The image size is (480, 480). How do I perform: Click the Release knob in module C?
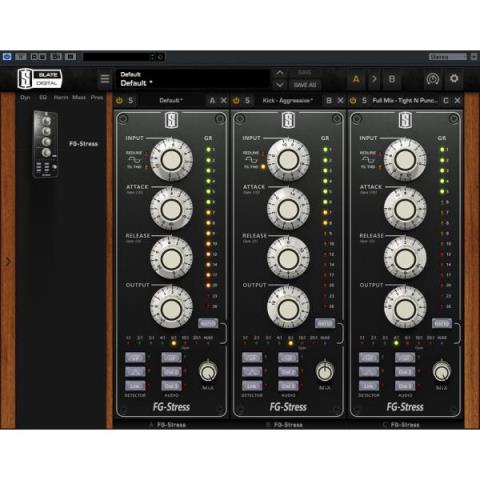pyautogui.click(x=405, y=259)
